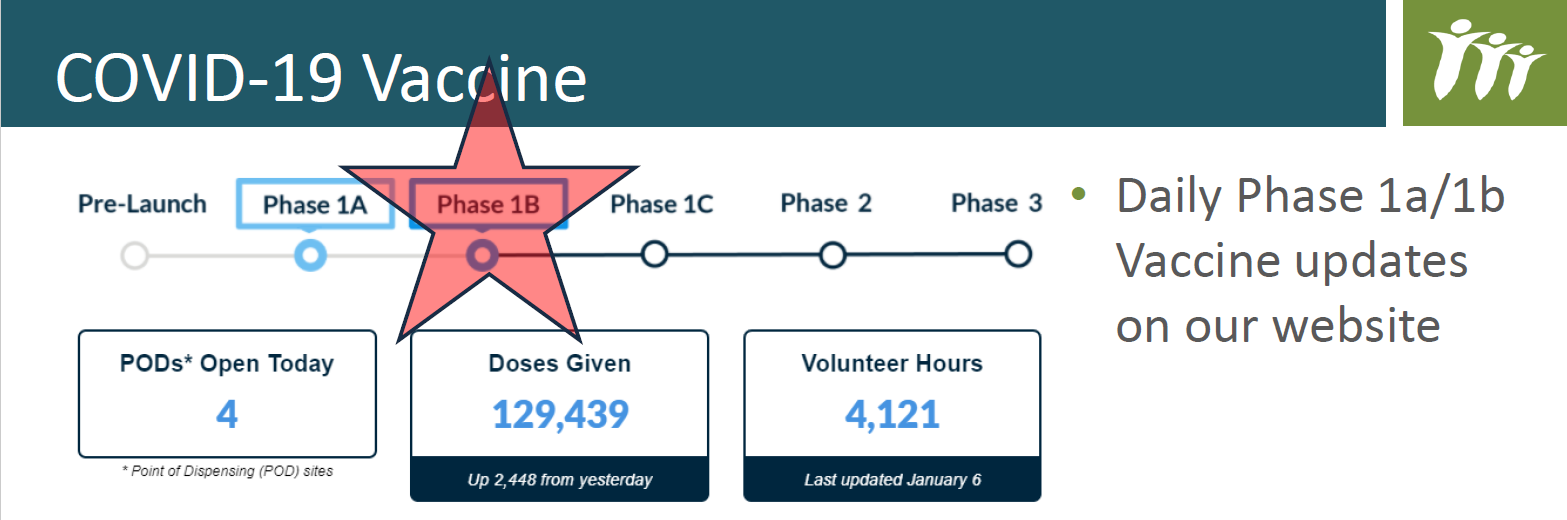
Task: Click the Phase 1A label box
Action: click(x=315, y=205)
